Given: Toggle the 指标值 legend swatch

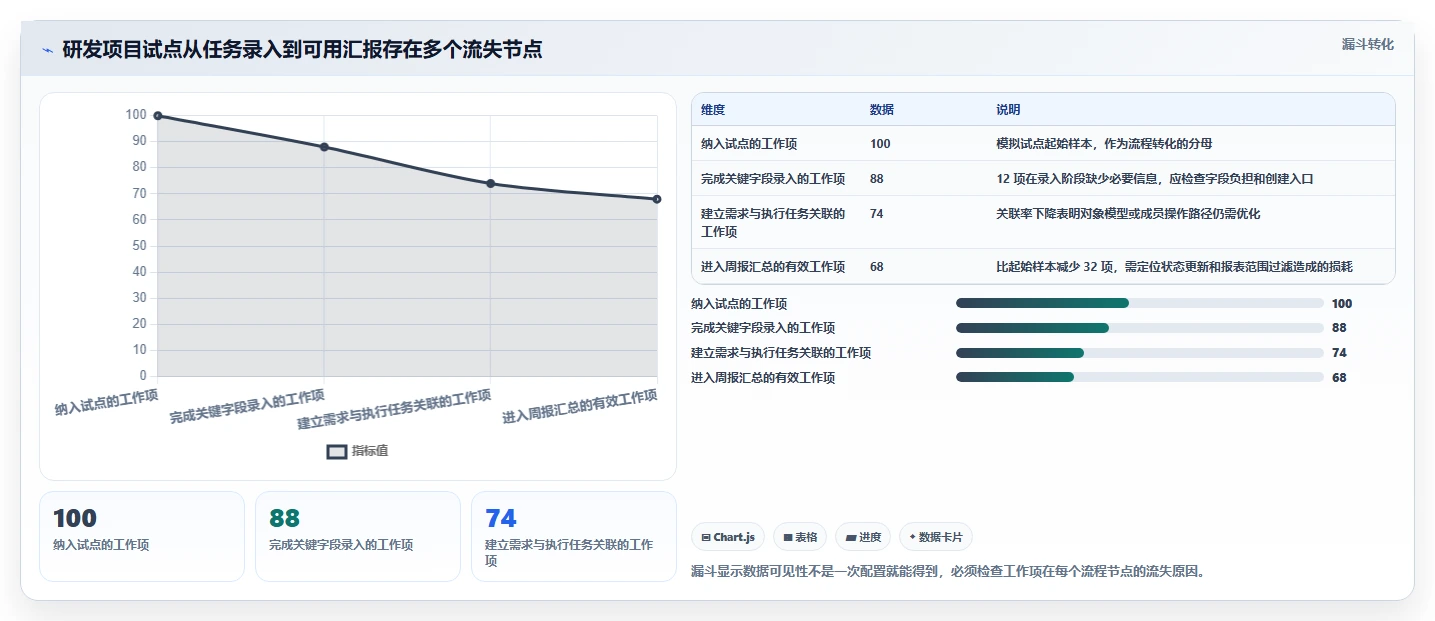Looking at the screenshot, I should 337,451.
